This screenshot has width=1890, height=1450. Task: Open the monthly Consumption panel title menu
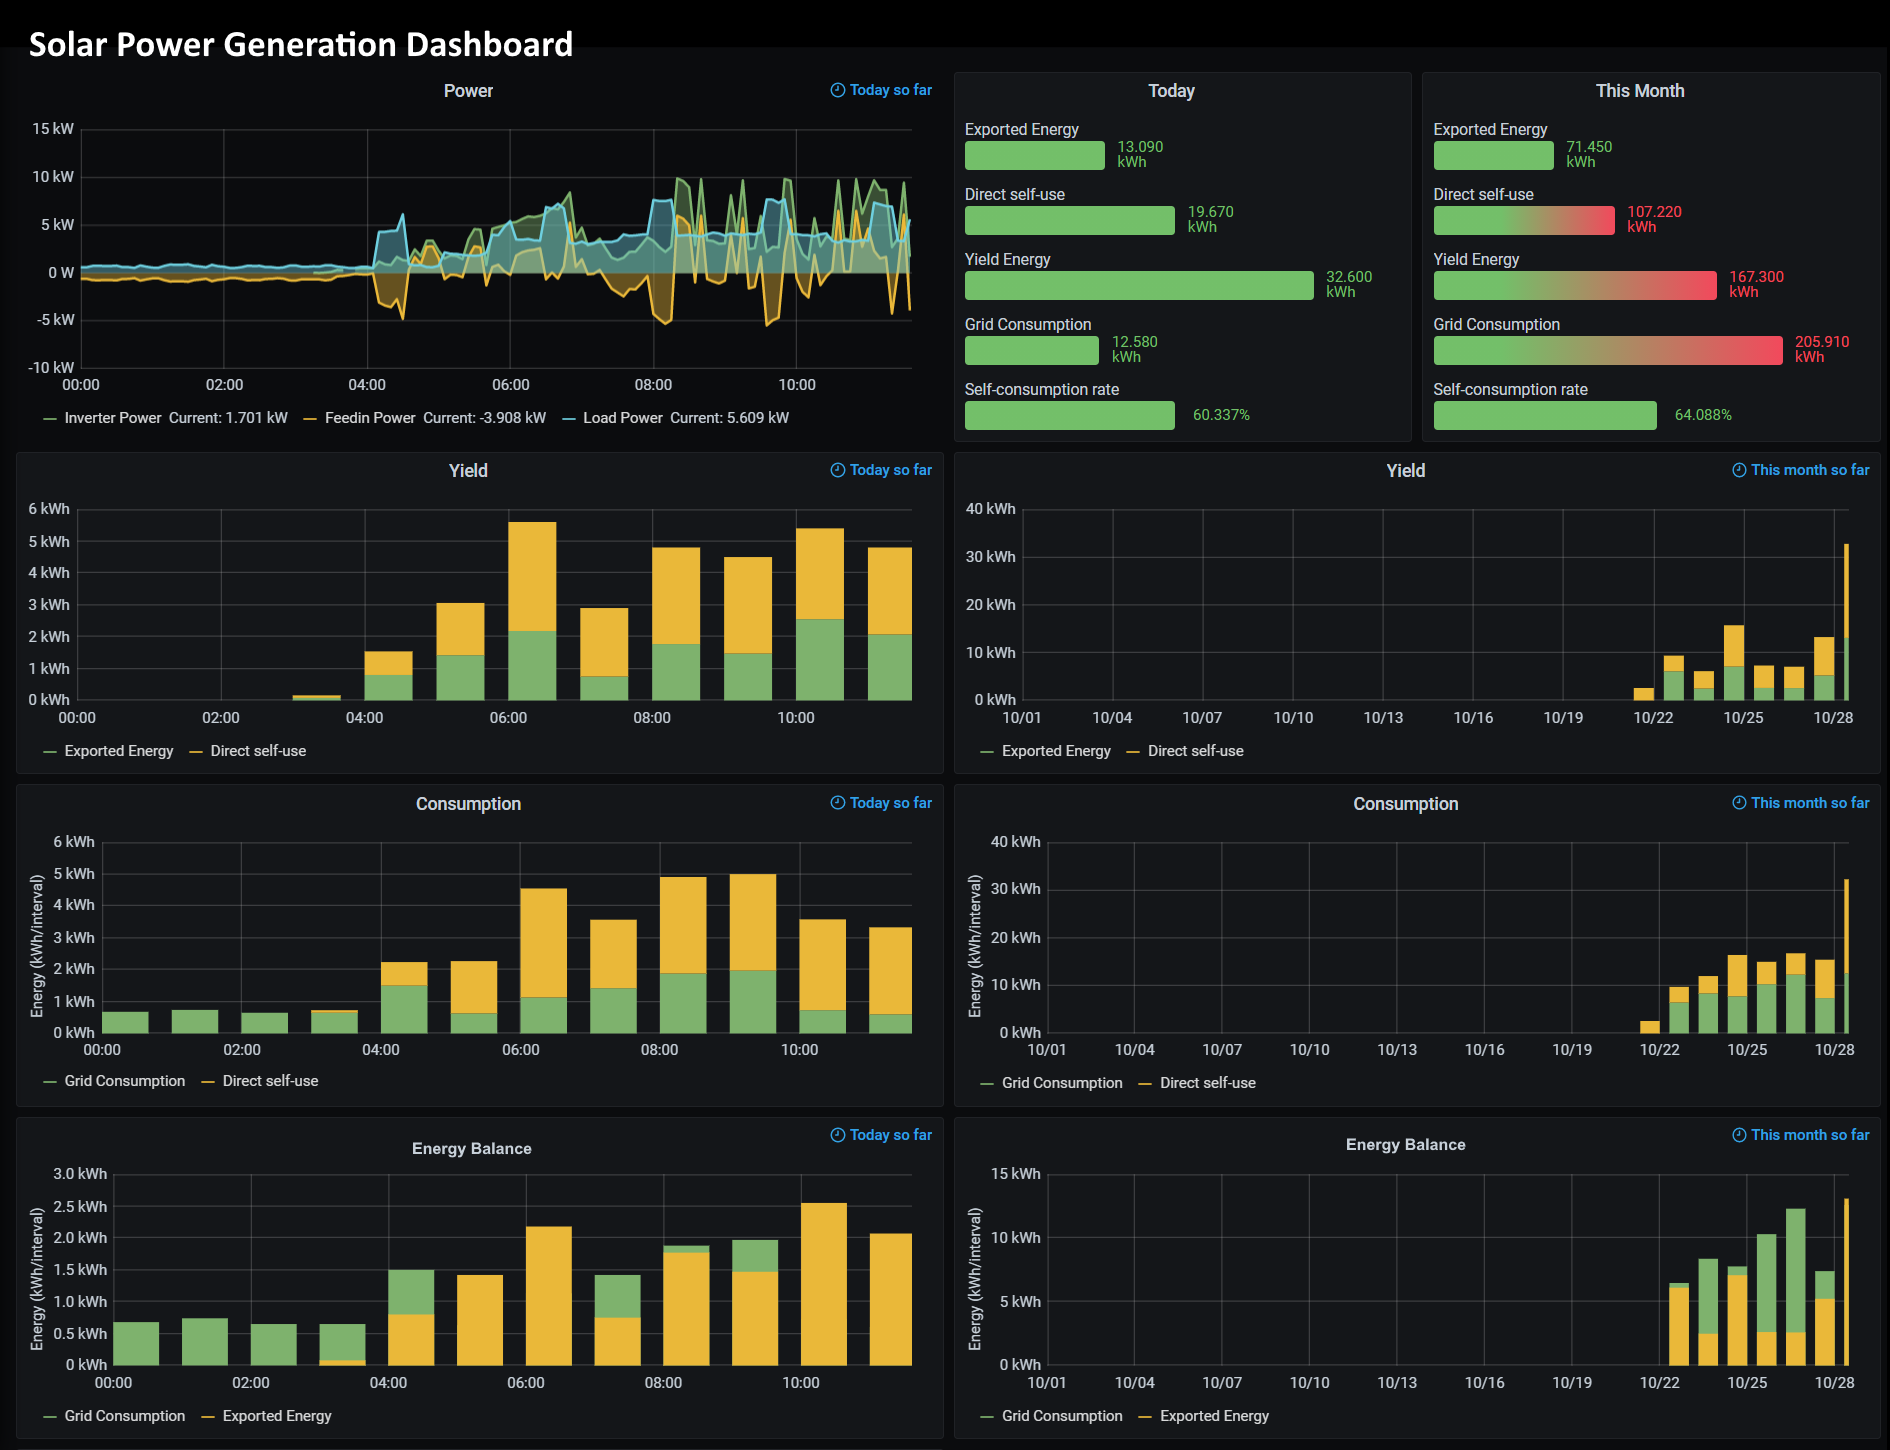(1405, 804)
